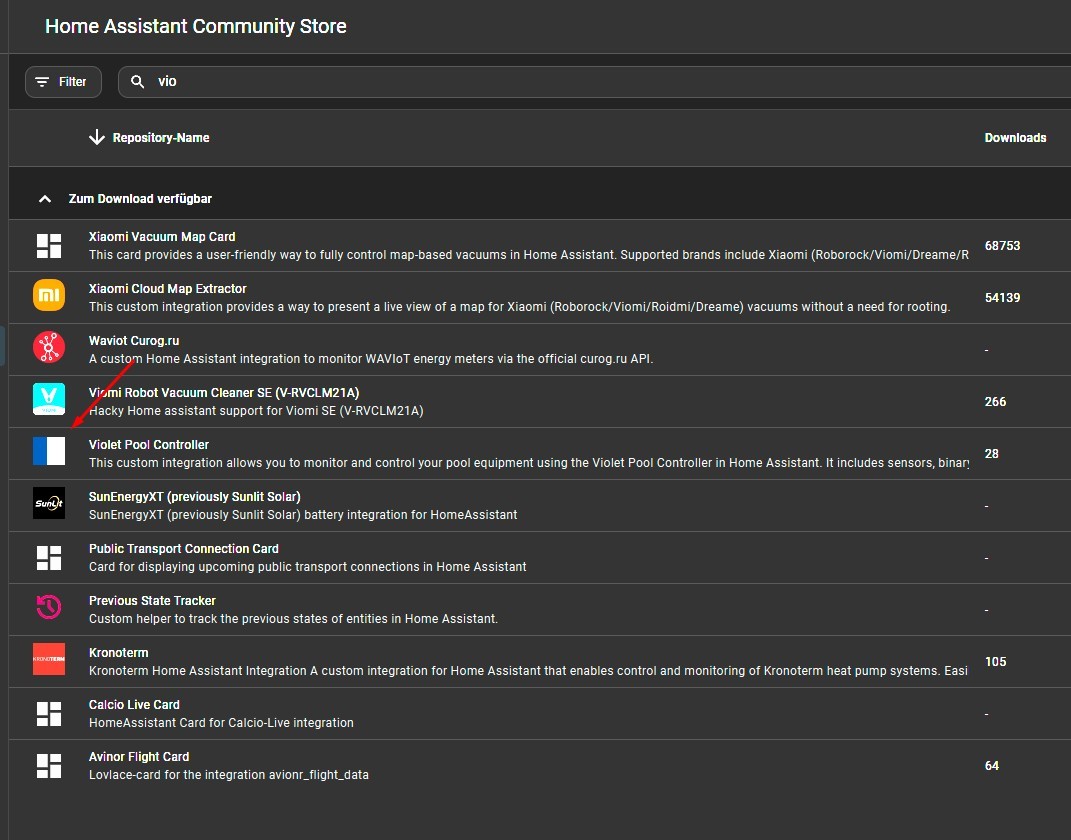
Task: Click the red Kronoterm logo icon
Action: 48,659
